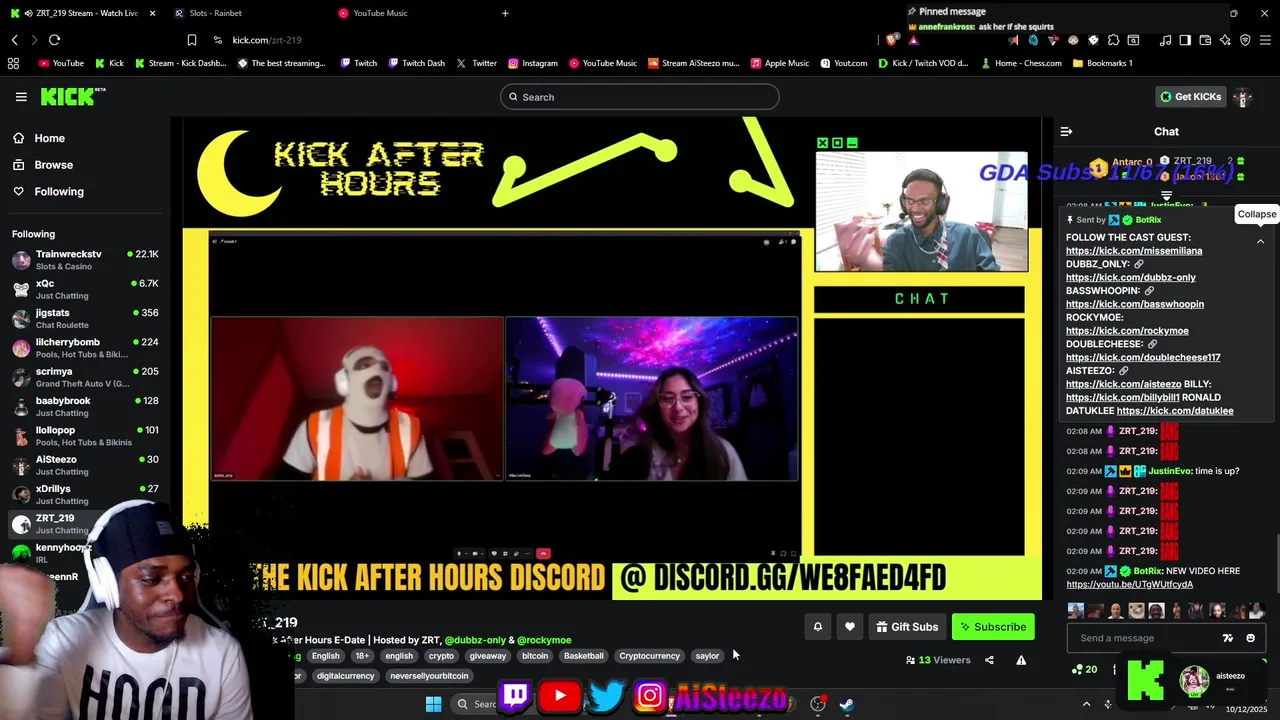Click the Gift Subs button
The height and width of the screenshot is (720, 1280).
coord(907,627)
